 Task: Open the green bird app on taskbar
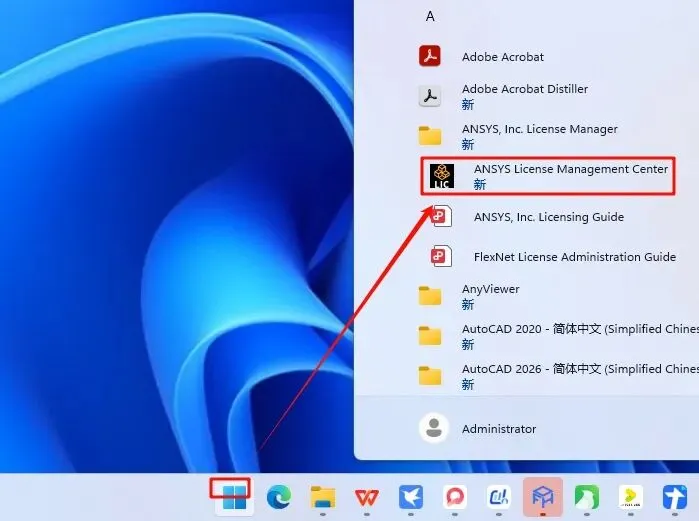587,497
